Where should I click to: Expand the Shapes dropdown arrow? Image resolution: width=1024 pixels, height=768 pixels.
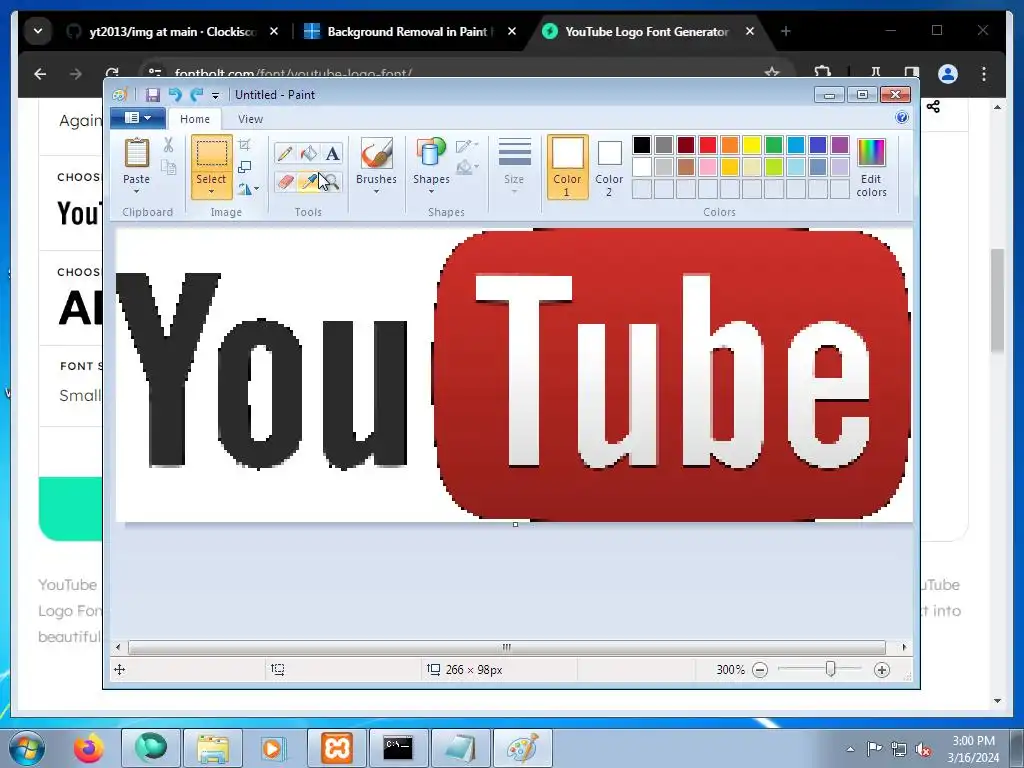click(x=431, y=192)
